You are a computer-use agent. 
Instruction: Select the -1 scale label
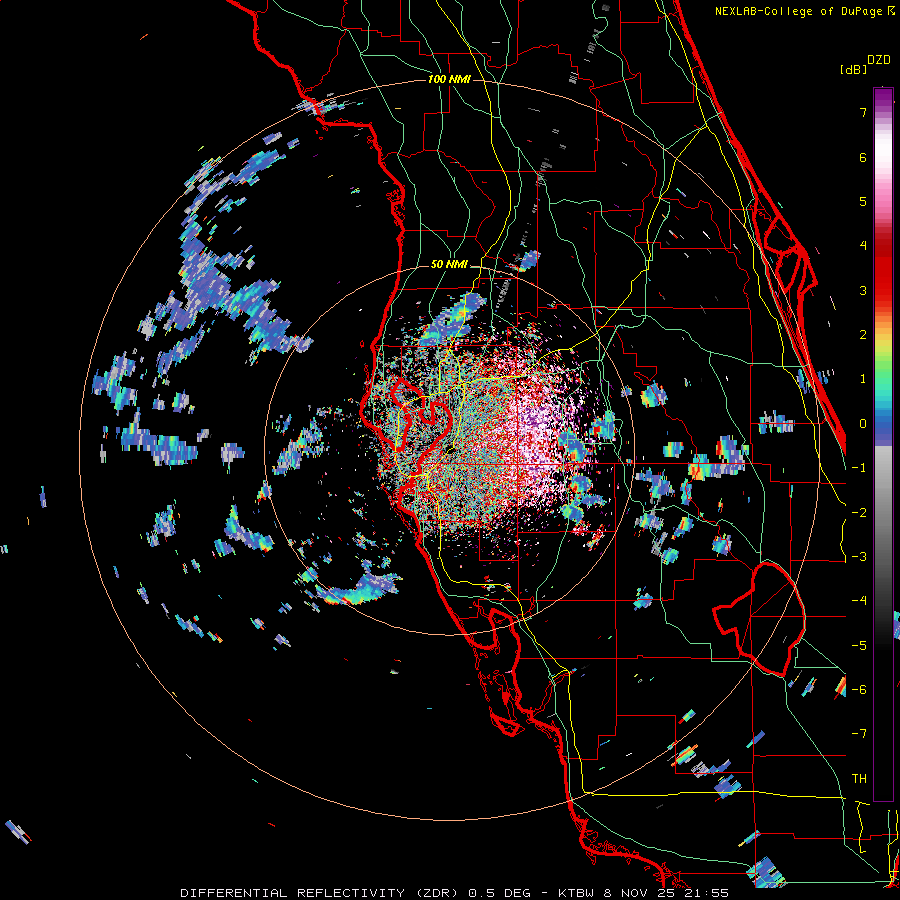(x=859, y=468)
